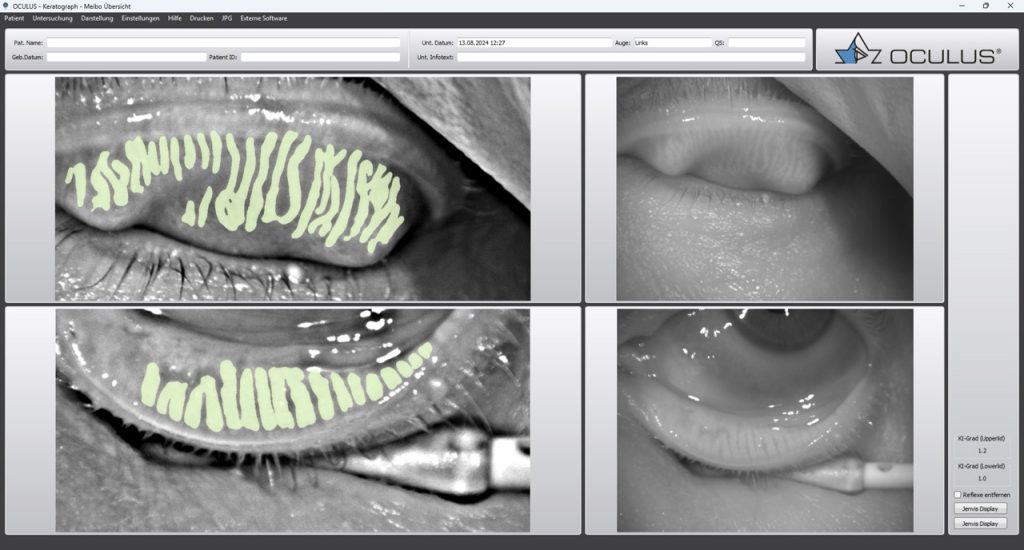Viewport: 1024px width, 550px height.
Task: Select the upper eyelid meibography image with green overlay
Action: pos(292,189)
